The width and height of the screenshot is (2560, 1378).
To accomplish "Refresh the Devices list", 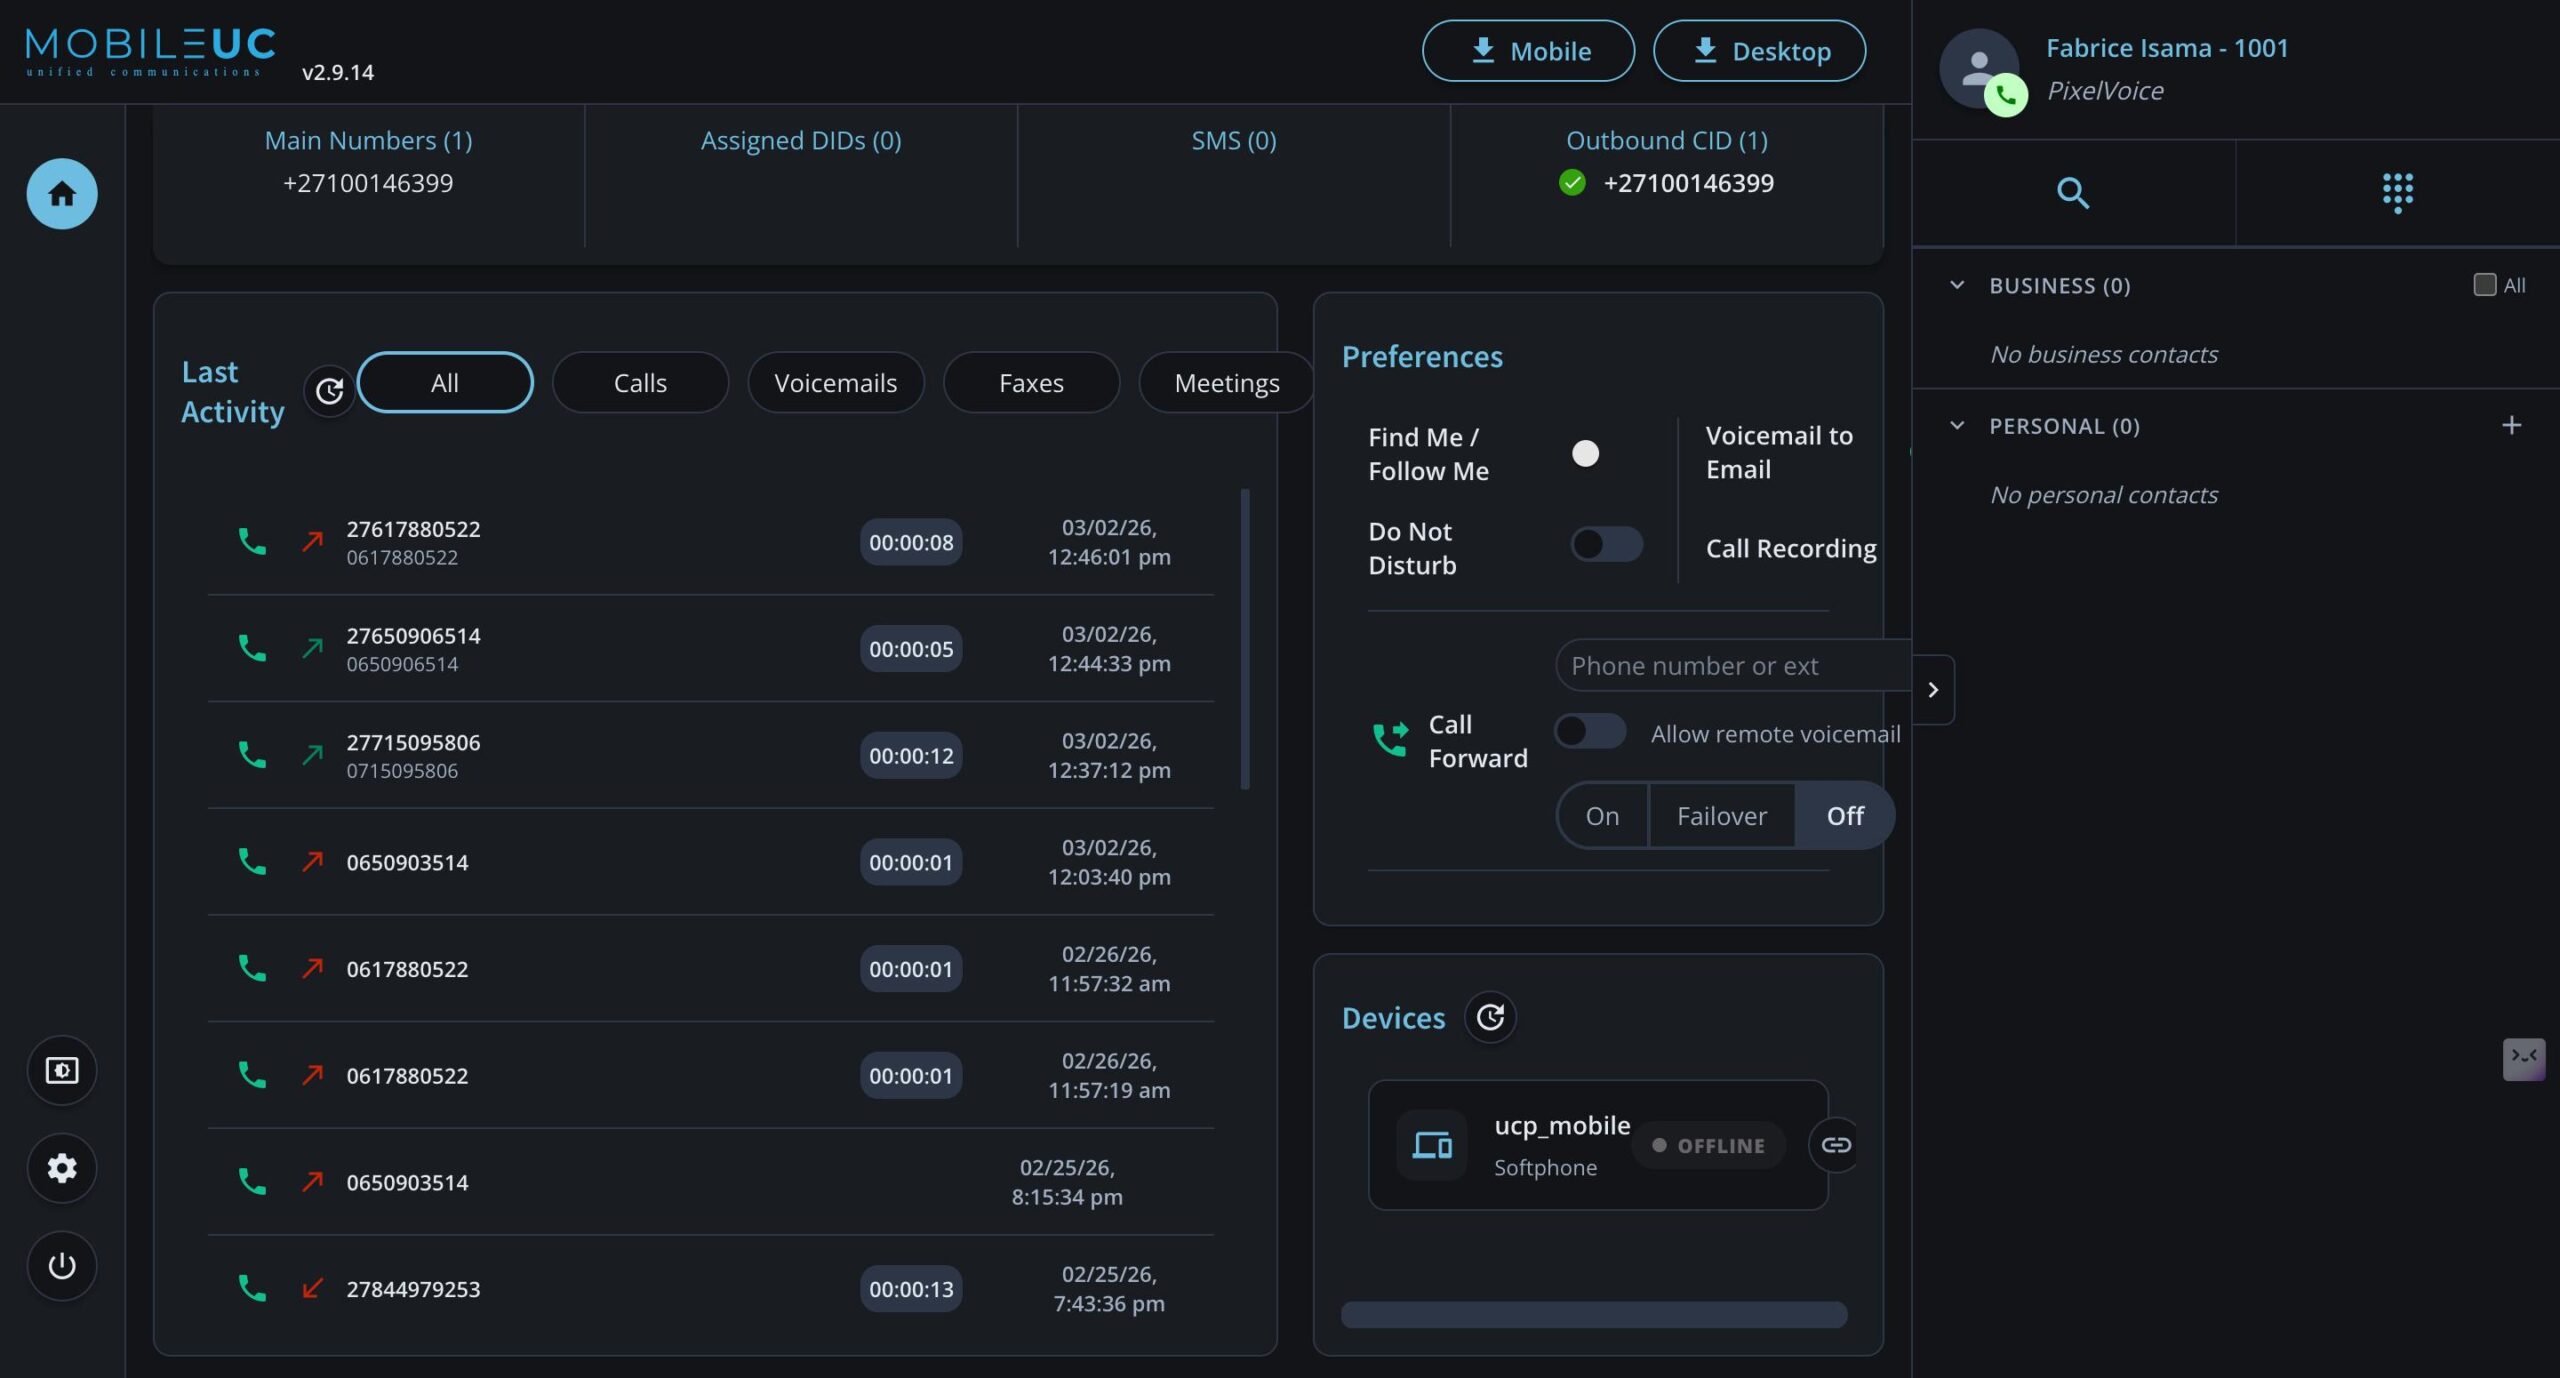I will pos(1490,1018).
